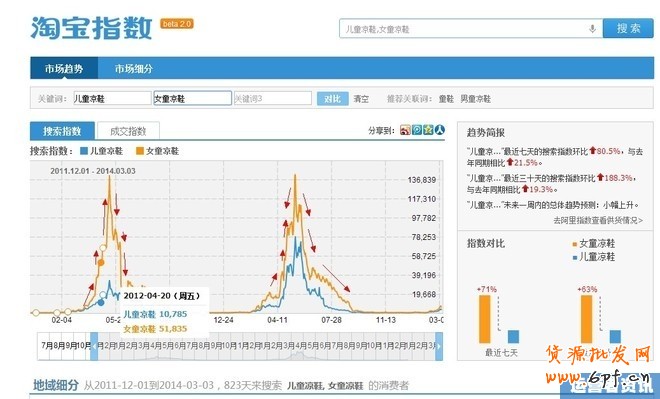
Task: Open 去阿里指数查看供货情况 link
Action: [598, 220]
